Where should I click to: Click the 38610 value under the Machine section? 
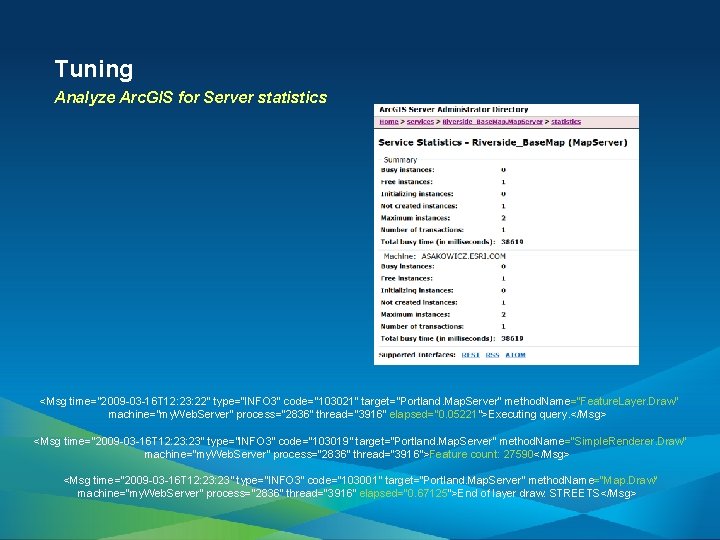(512, 338)
